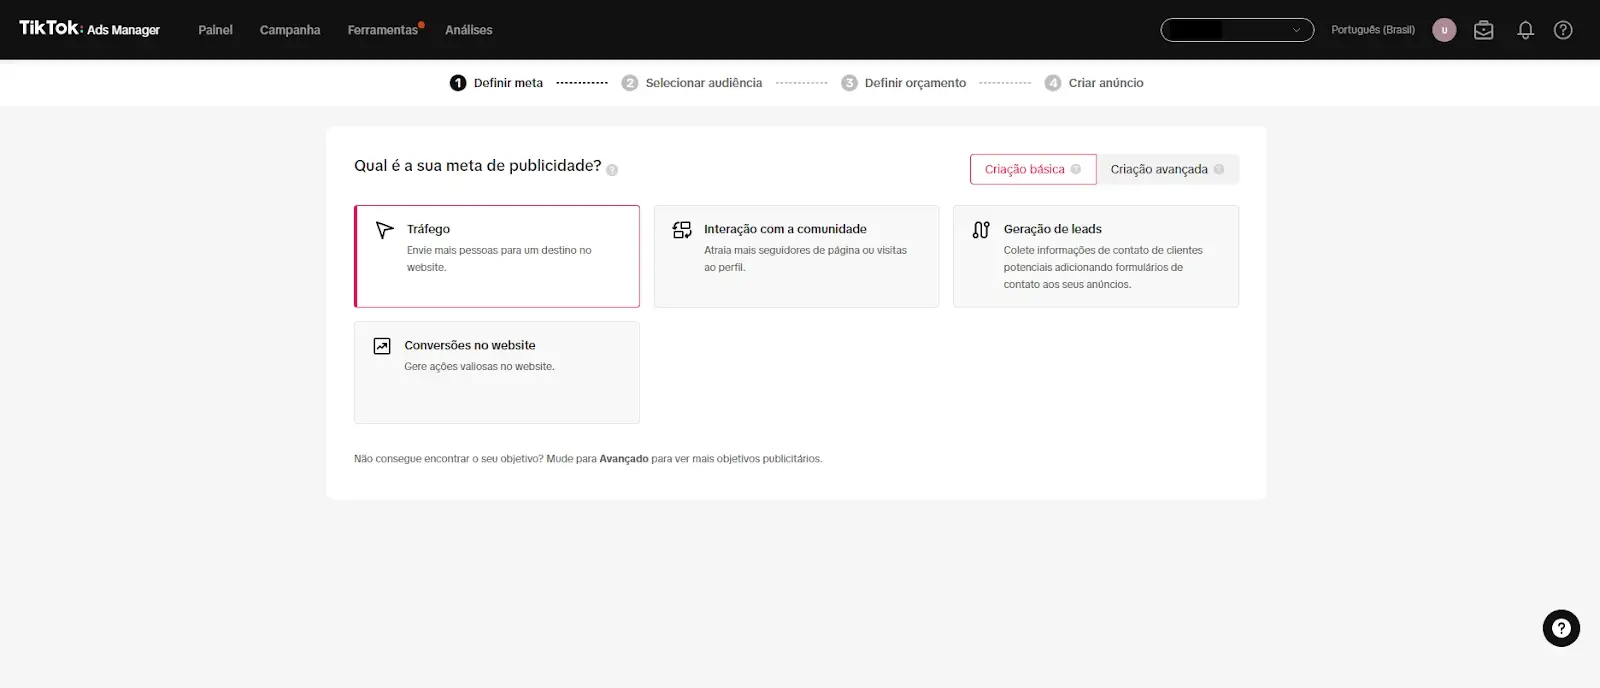
Task: Show info tooltip on Criação básica
Action: (1076, 169)
